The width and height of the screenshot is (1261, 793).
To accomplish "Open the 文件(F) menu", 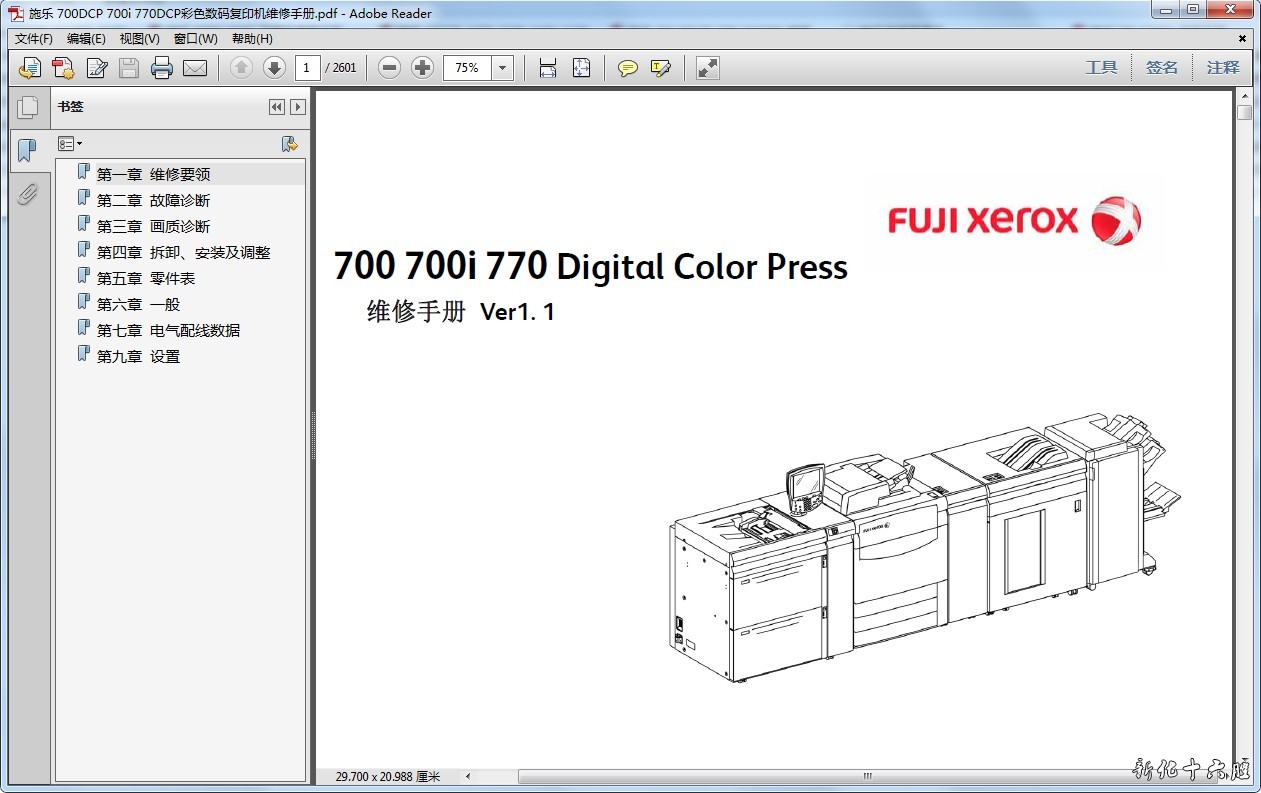I will 34,39.
